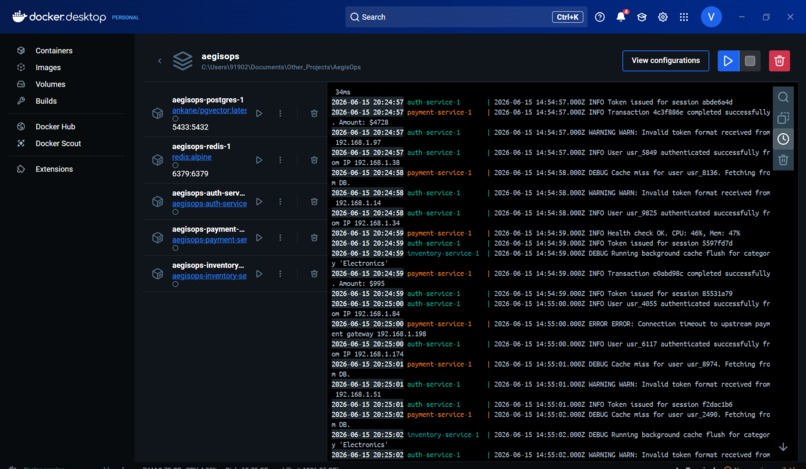Image resolution: width=806 pixels, height=469 pixels.
Task: Open more actions for aegisops-redis-1
Action: point(280,160)
